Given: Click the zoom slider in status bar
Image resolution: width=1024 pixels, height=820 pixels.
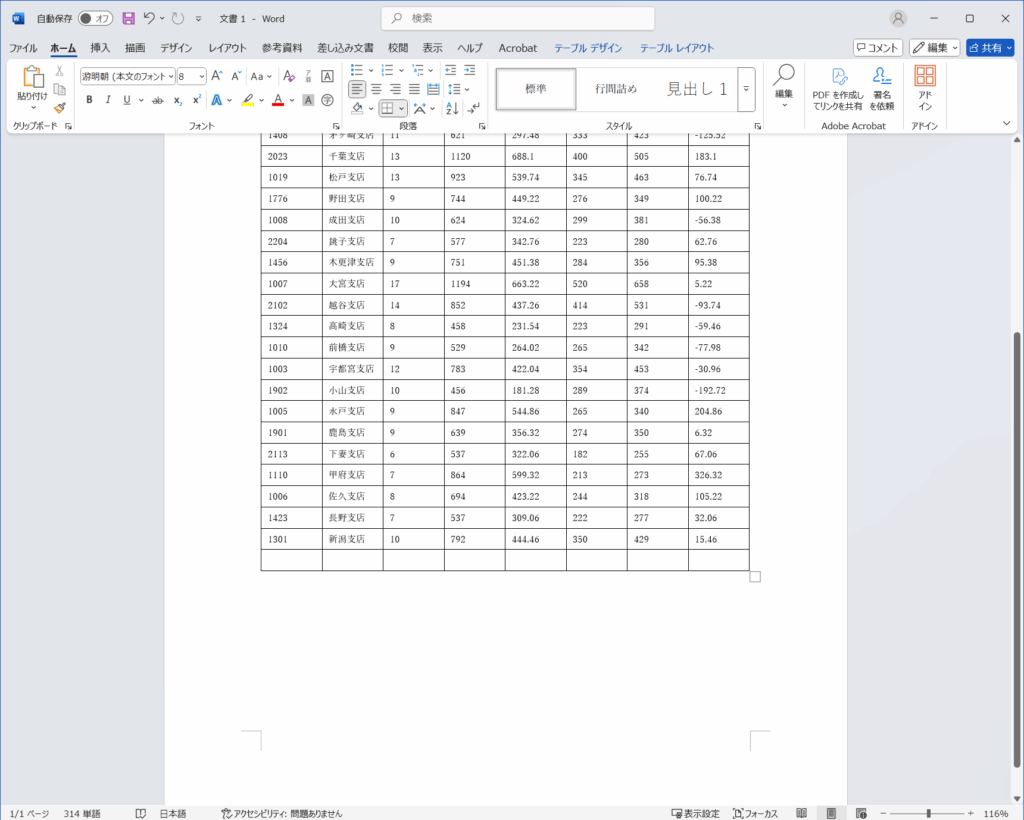Looking at the screenshot, I should pyautogui.click(x=929, y=813).
